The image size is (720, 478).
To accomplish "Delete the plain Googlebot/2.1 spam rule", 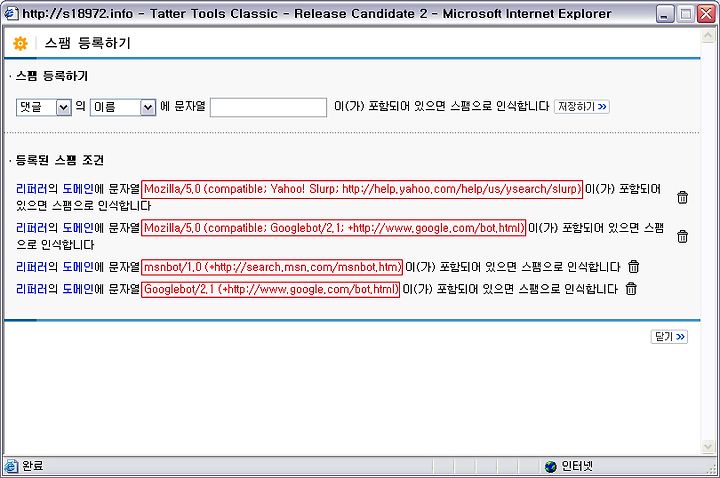I will [631, 288].
